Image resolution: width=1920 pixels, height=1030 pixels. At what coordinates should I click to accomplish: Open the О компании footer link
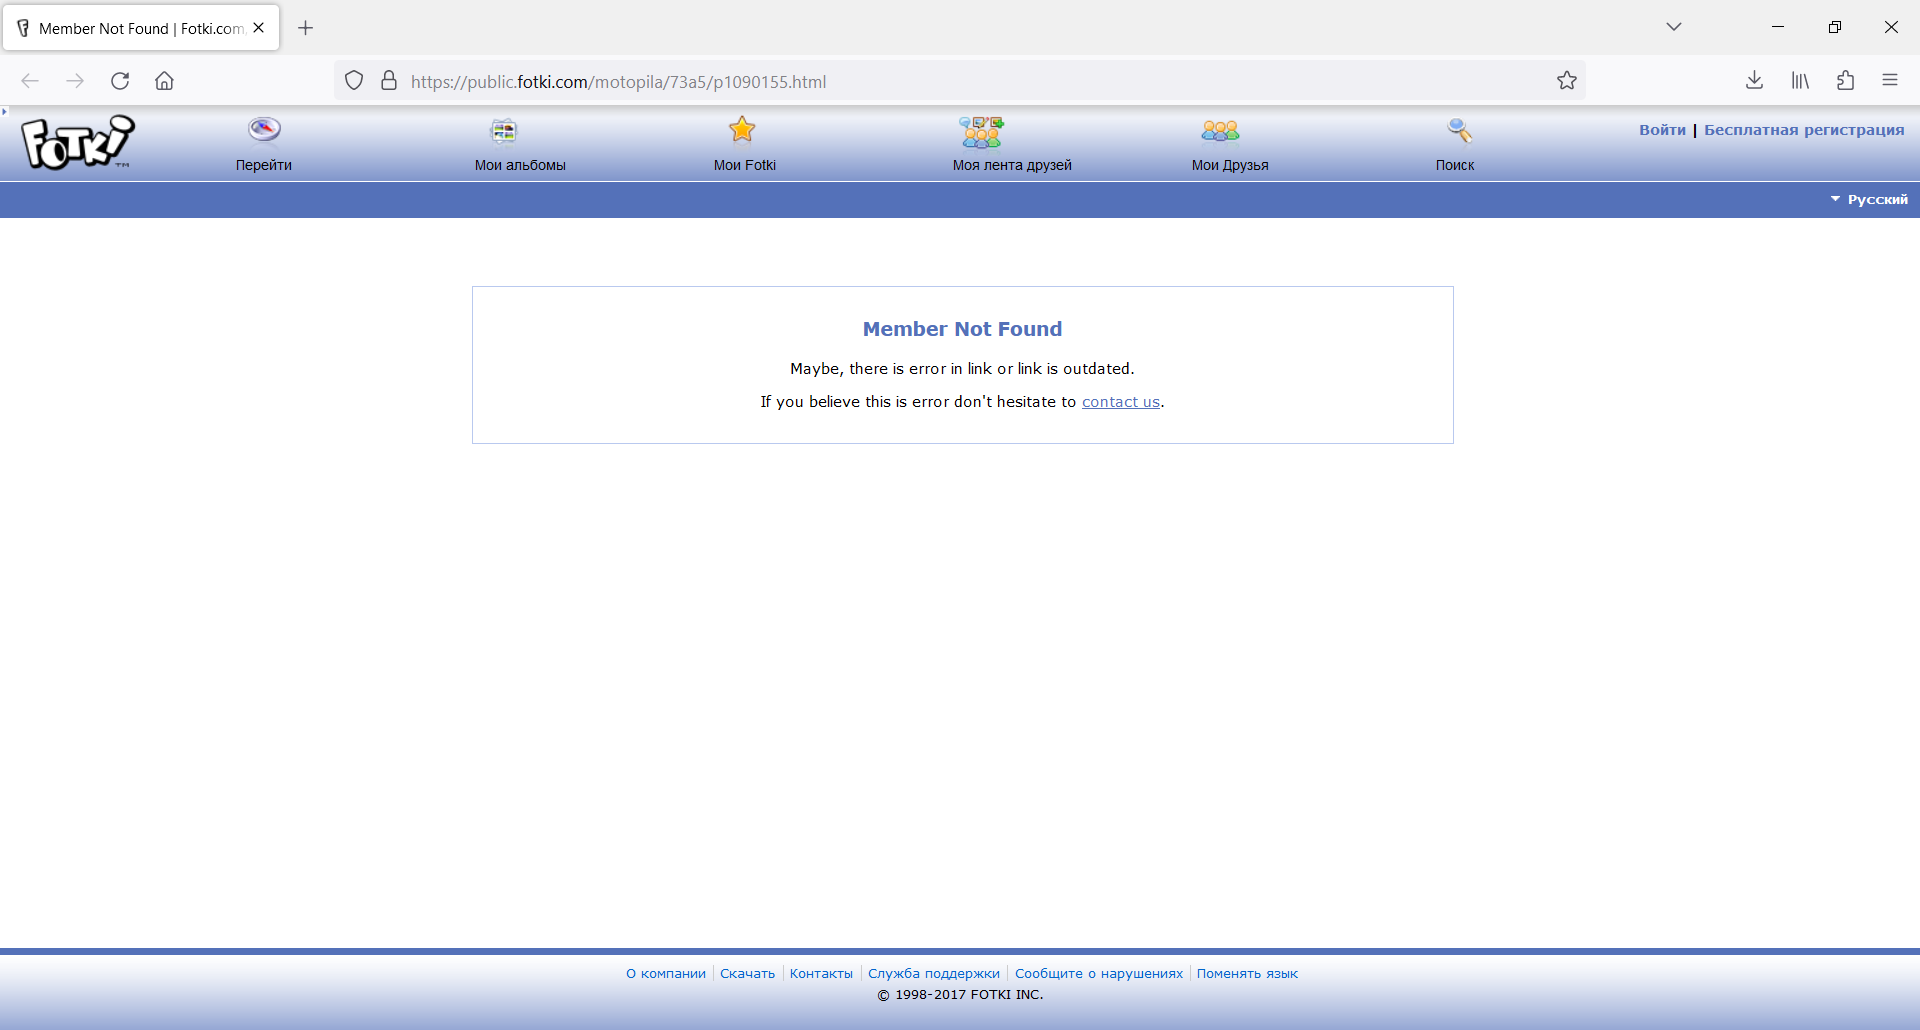coord(666,974)
